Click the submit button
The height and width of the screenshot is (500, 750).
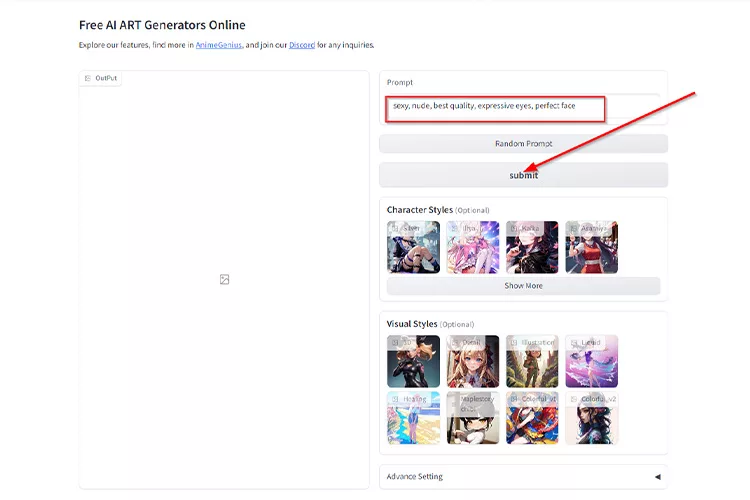[x=523, y=175]
